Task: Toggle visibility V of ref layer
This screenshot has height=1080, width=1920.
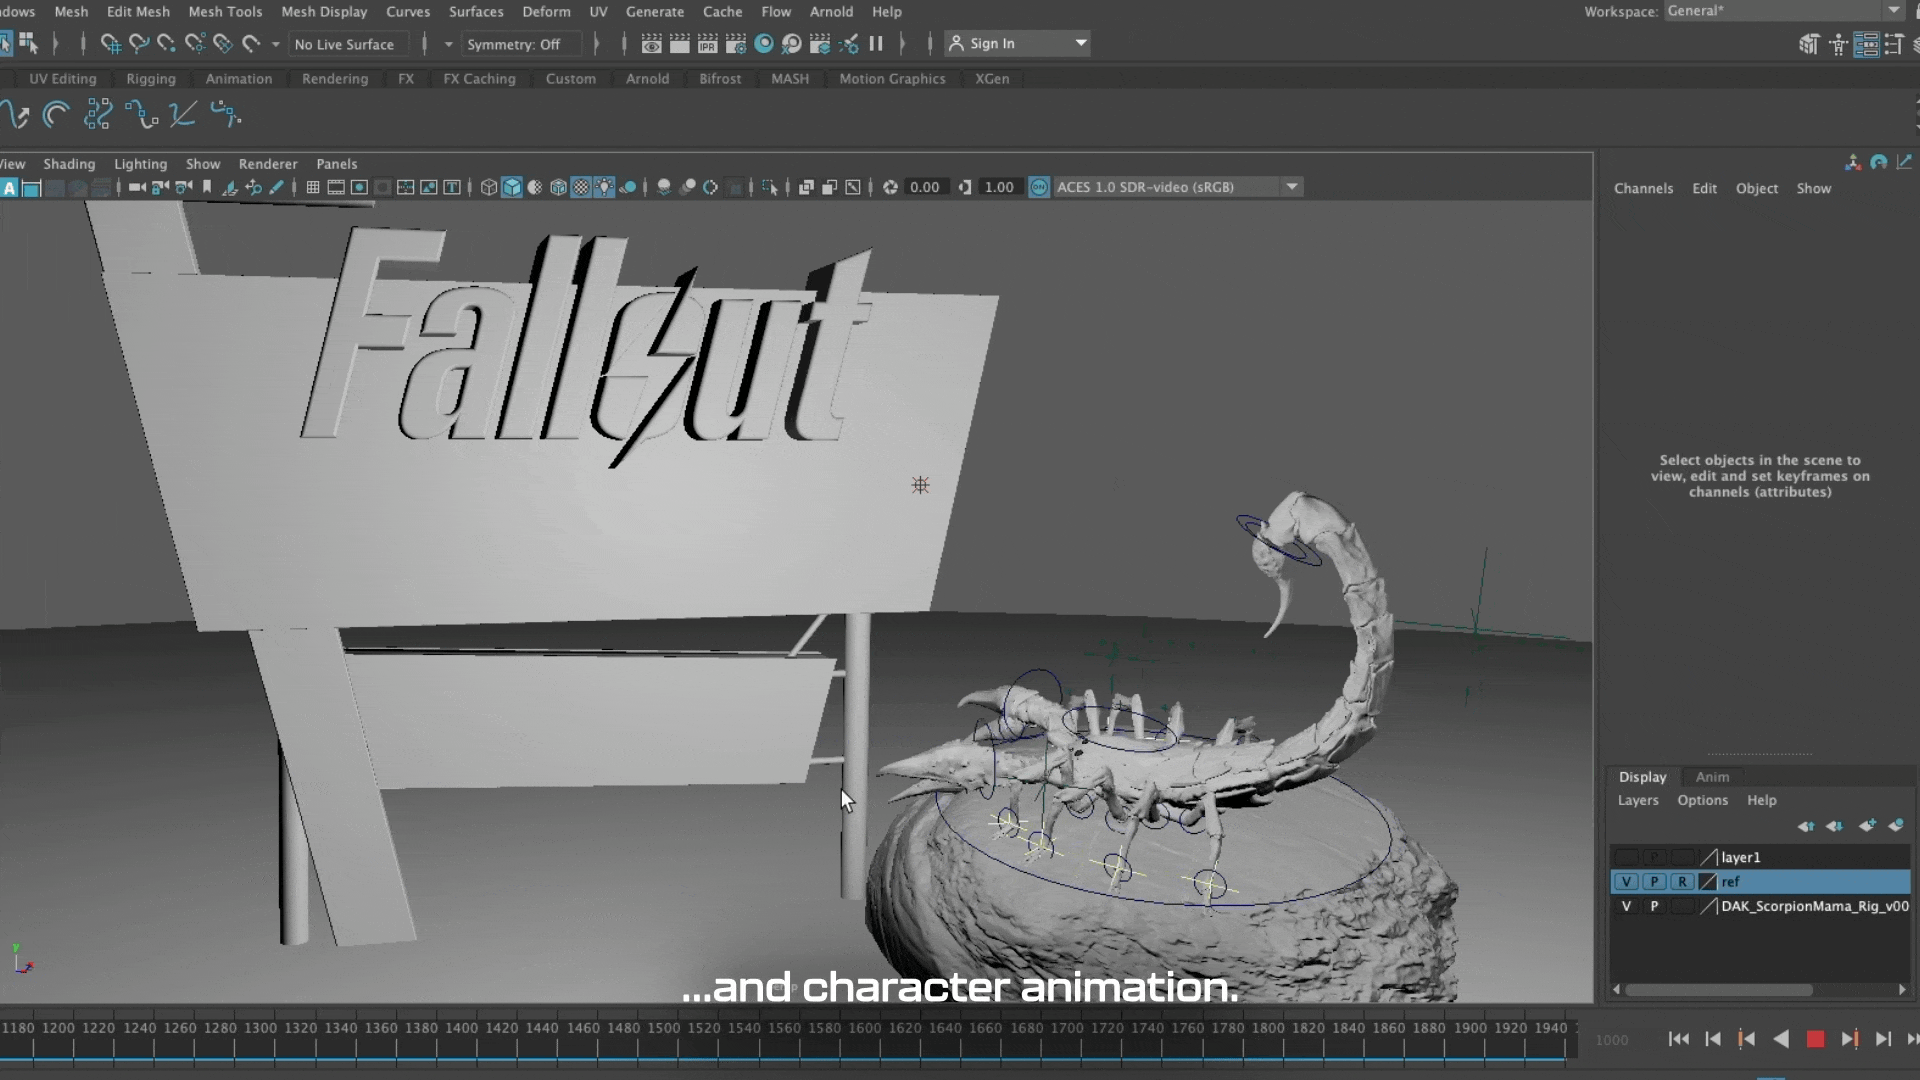Action: [x=1627, y=882]
